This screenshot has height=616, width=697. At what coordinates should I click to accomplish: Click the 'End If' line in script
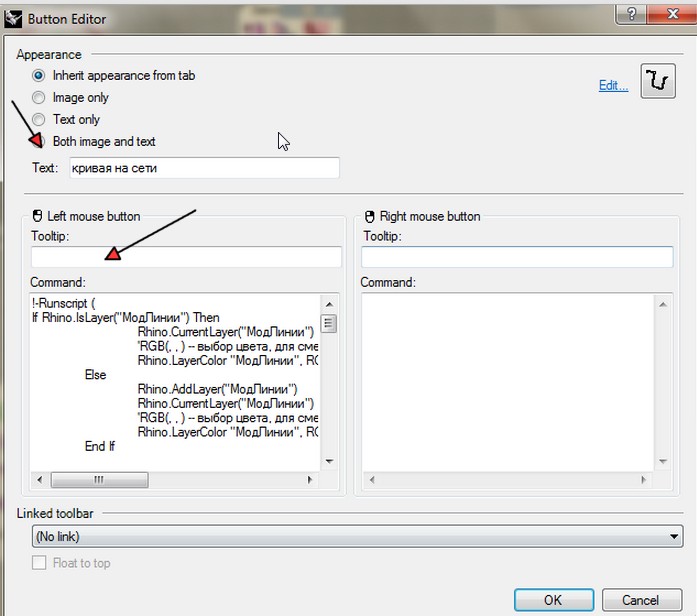tap(100, 446)
